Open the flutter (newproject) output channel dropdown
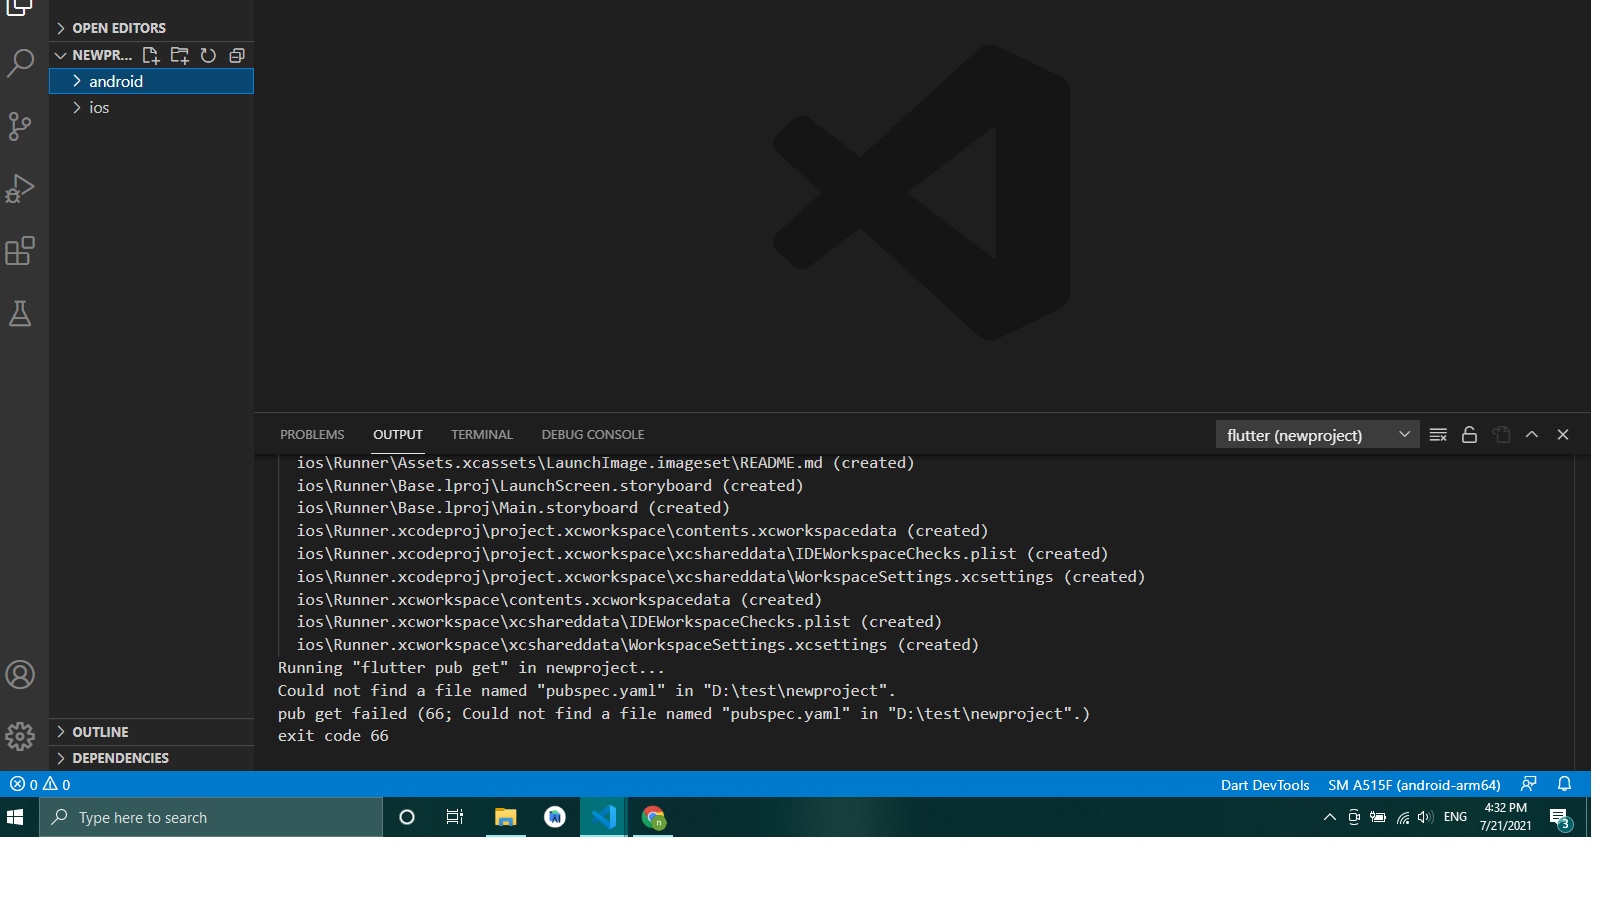 click(1316, 434)
